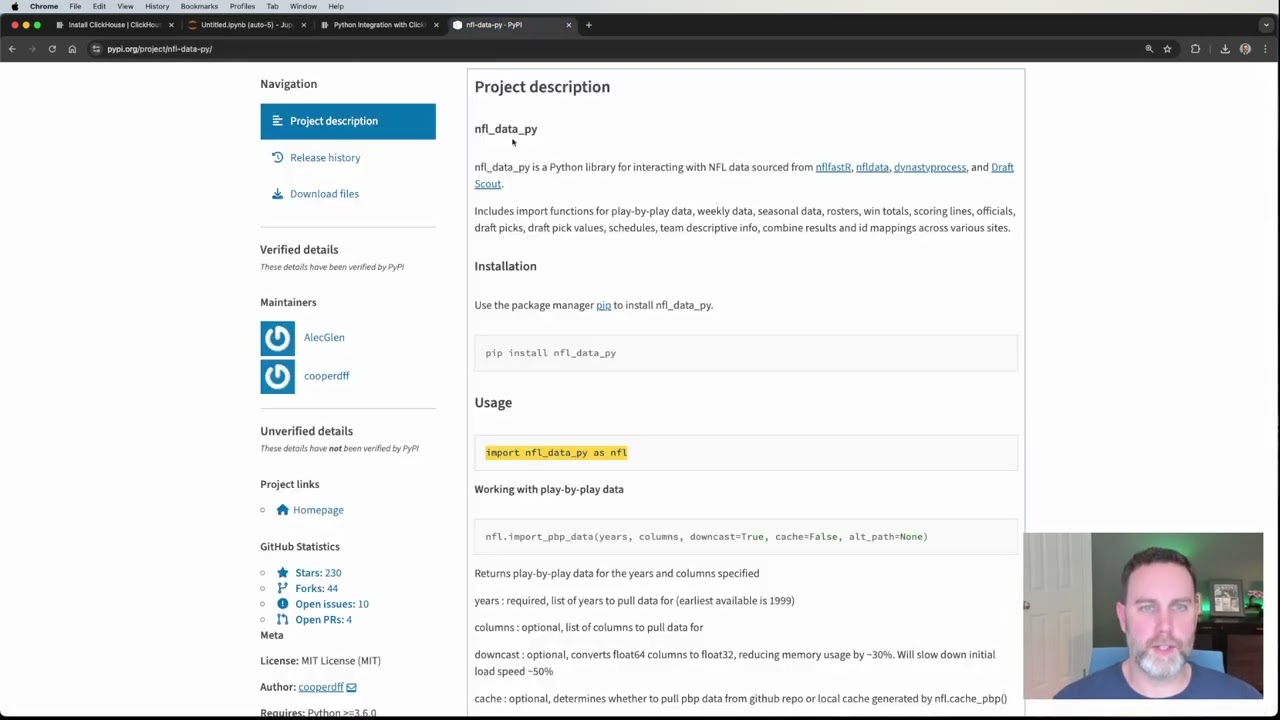Open the Open PRs: 4 link
Viewport: 1280px width, 720px height.
[323, 620]
